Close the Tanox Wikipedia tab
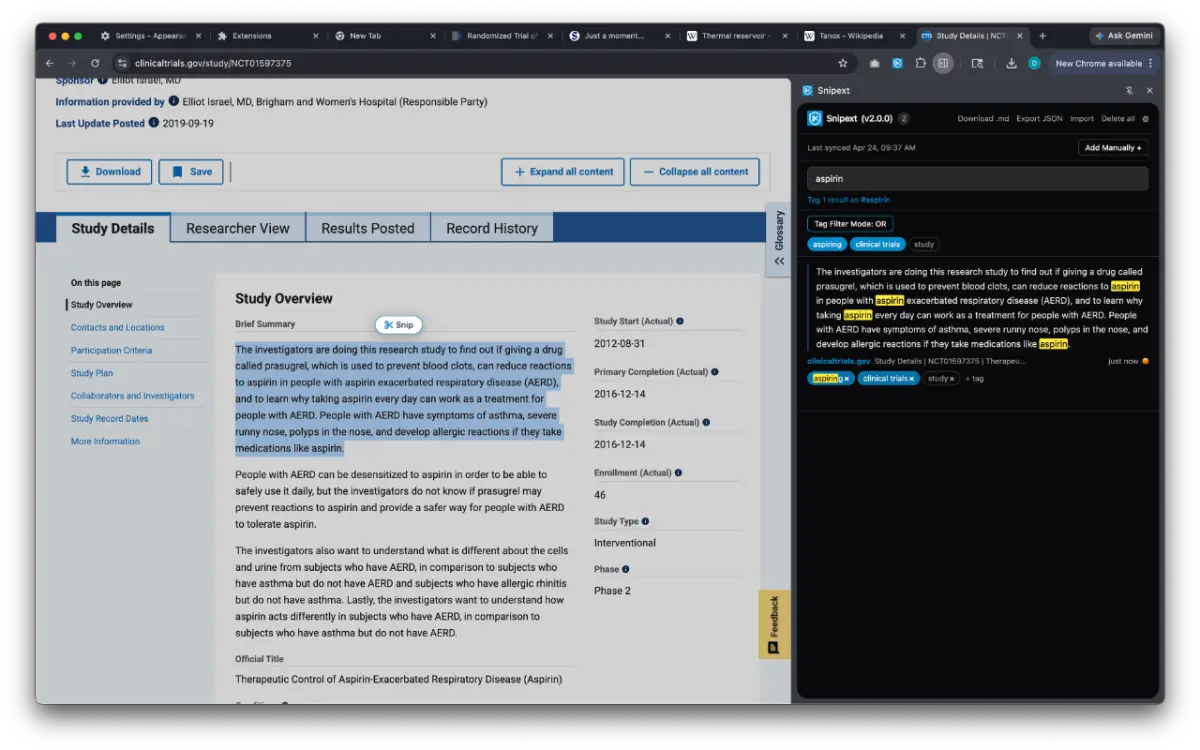Viewport: 1200px width, 750px height. pyautogui.click(x=903, y=36)
